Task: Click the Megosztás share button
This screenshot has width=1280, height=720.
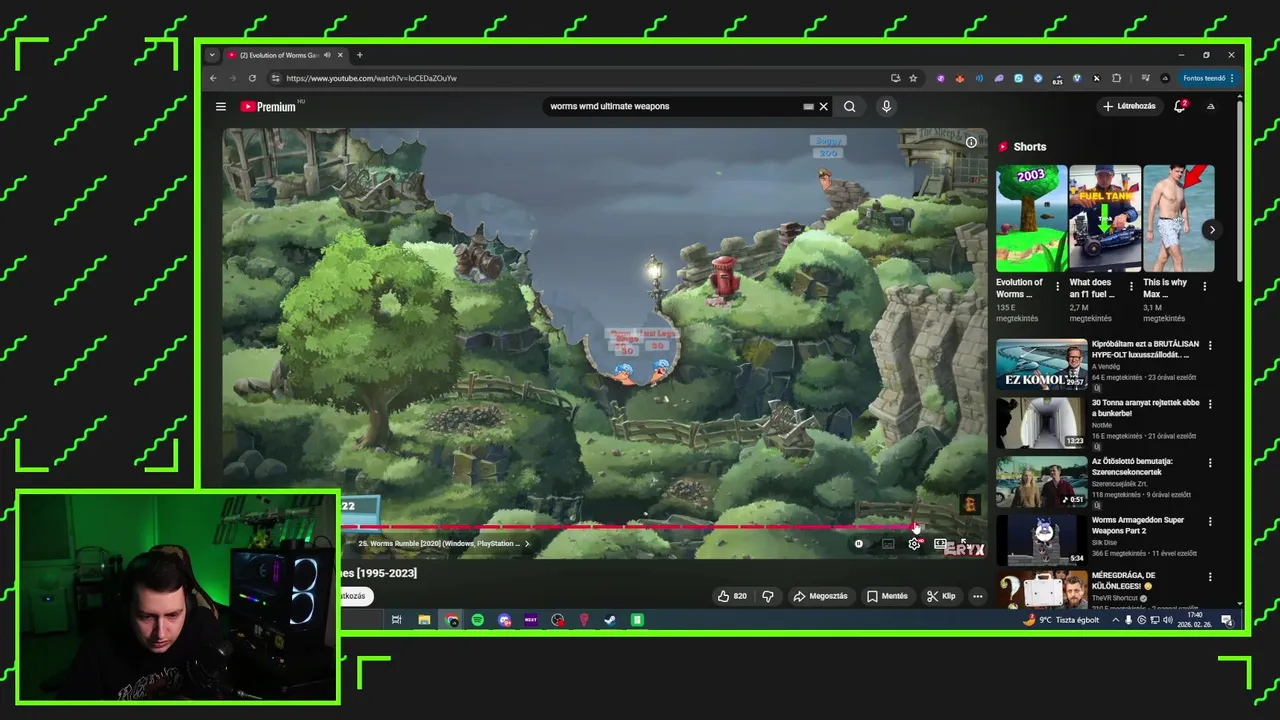Action: [820, 596]
